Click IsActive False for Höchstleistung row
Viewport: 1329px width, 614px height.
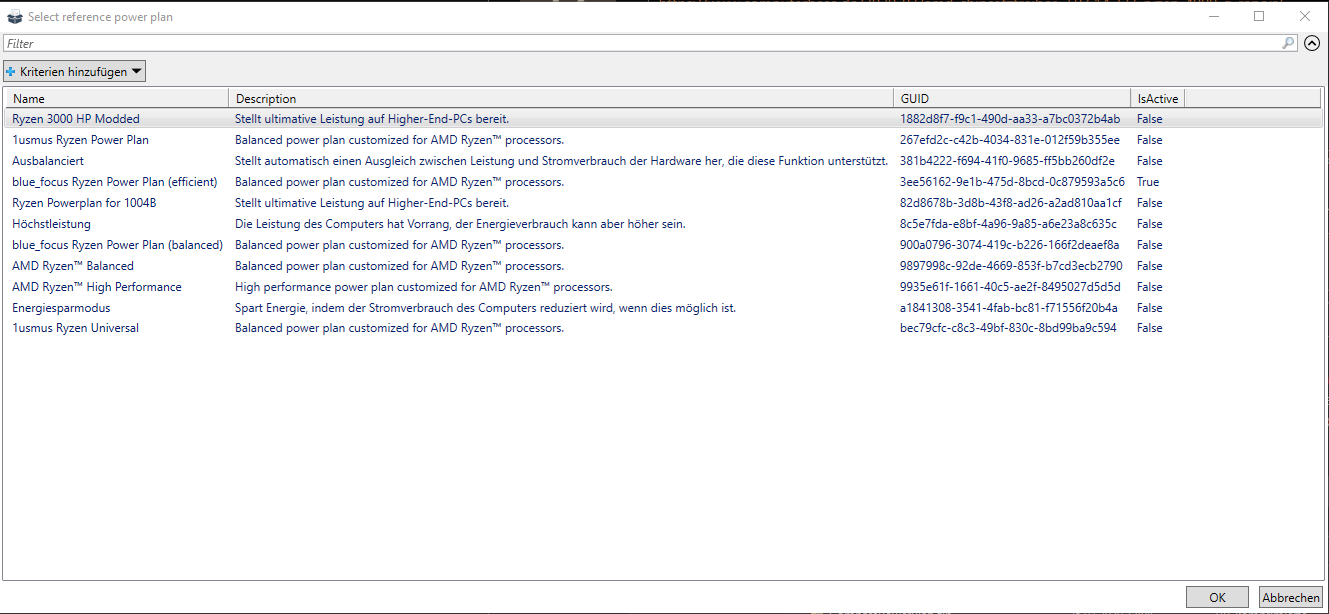(1149, 224)
